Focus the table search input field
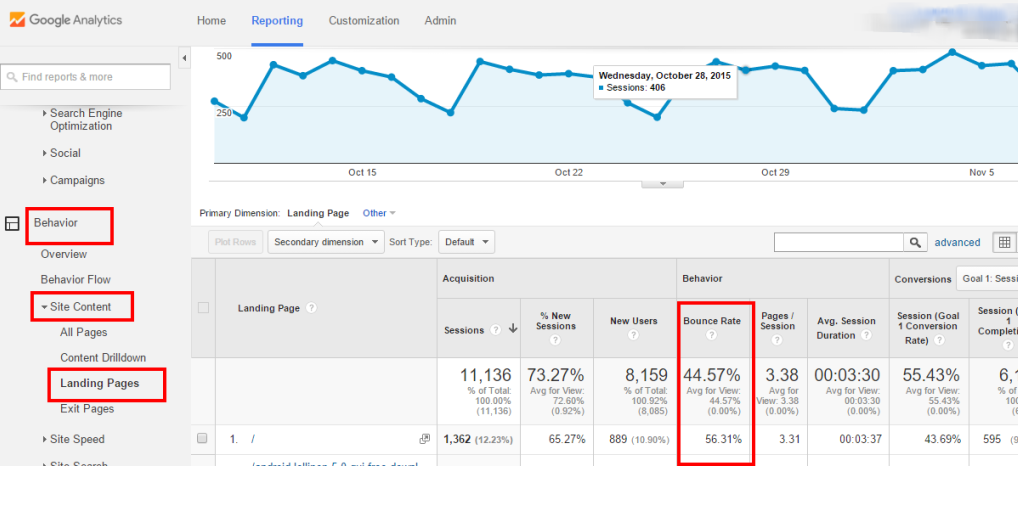Viewport: 1018px width, 513px height. 839,242
